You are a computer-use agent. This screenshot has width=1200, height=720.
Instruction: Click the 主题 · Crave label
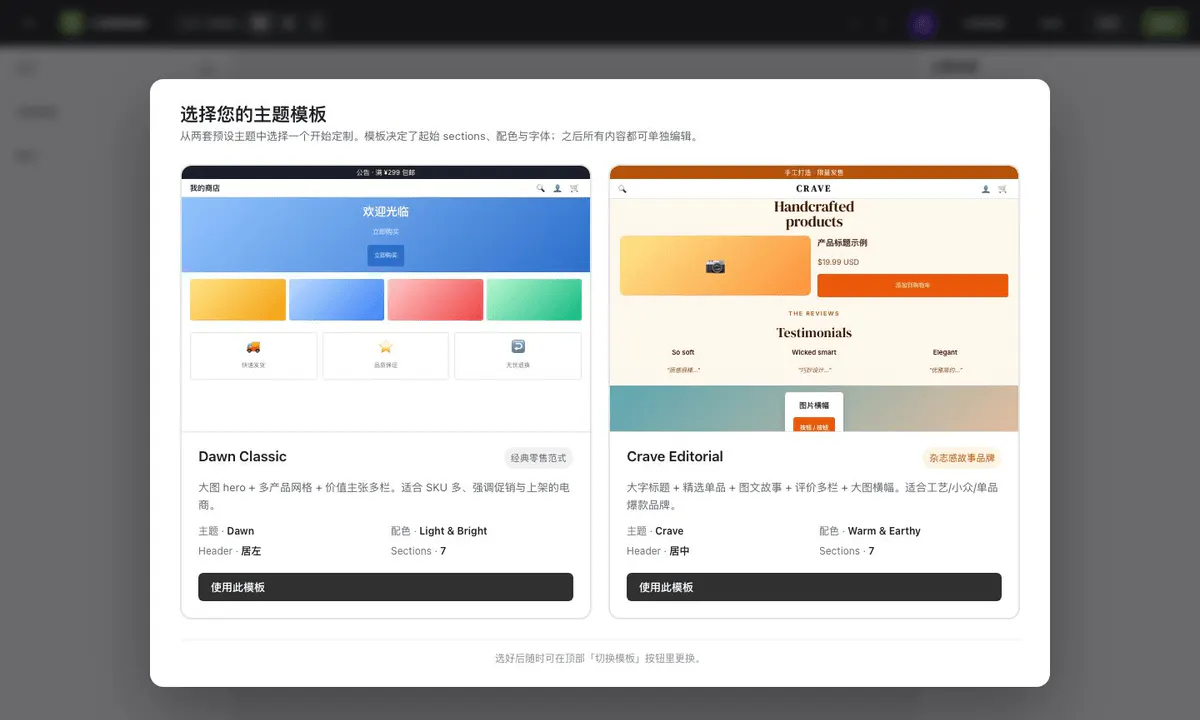point(656,531)
